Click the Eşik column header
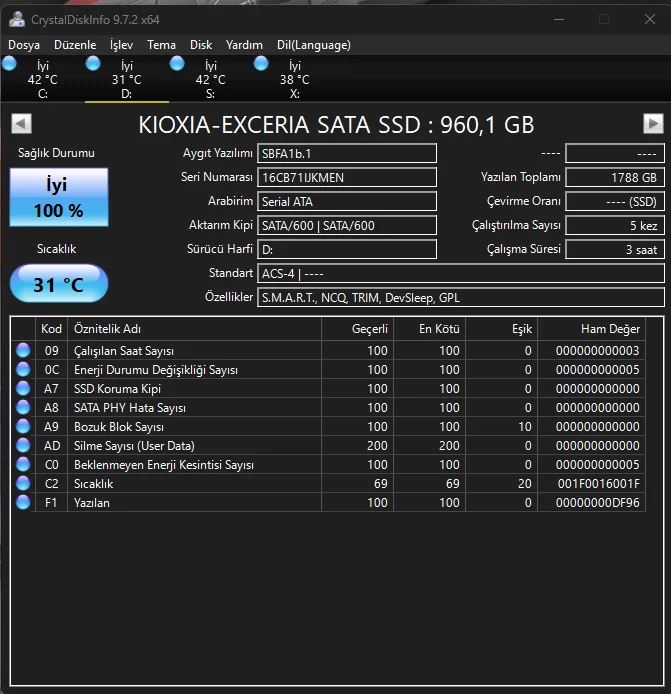Viewport: 671px width, 694px height. 502,329
